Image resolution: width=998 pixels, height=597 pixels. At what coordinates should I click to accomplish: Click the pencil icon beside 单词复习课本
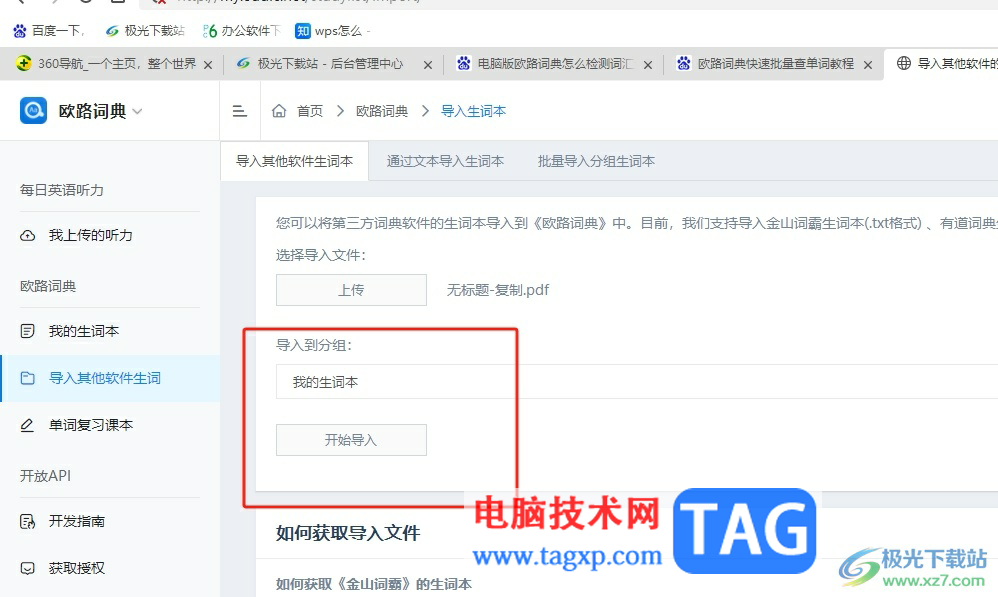click(27, 425)
